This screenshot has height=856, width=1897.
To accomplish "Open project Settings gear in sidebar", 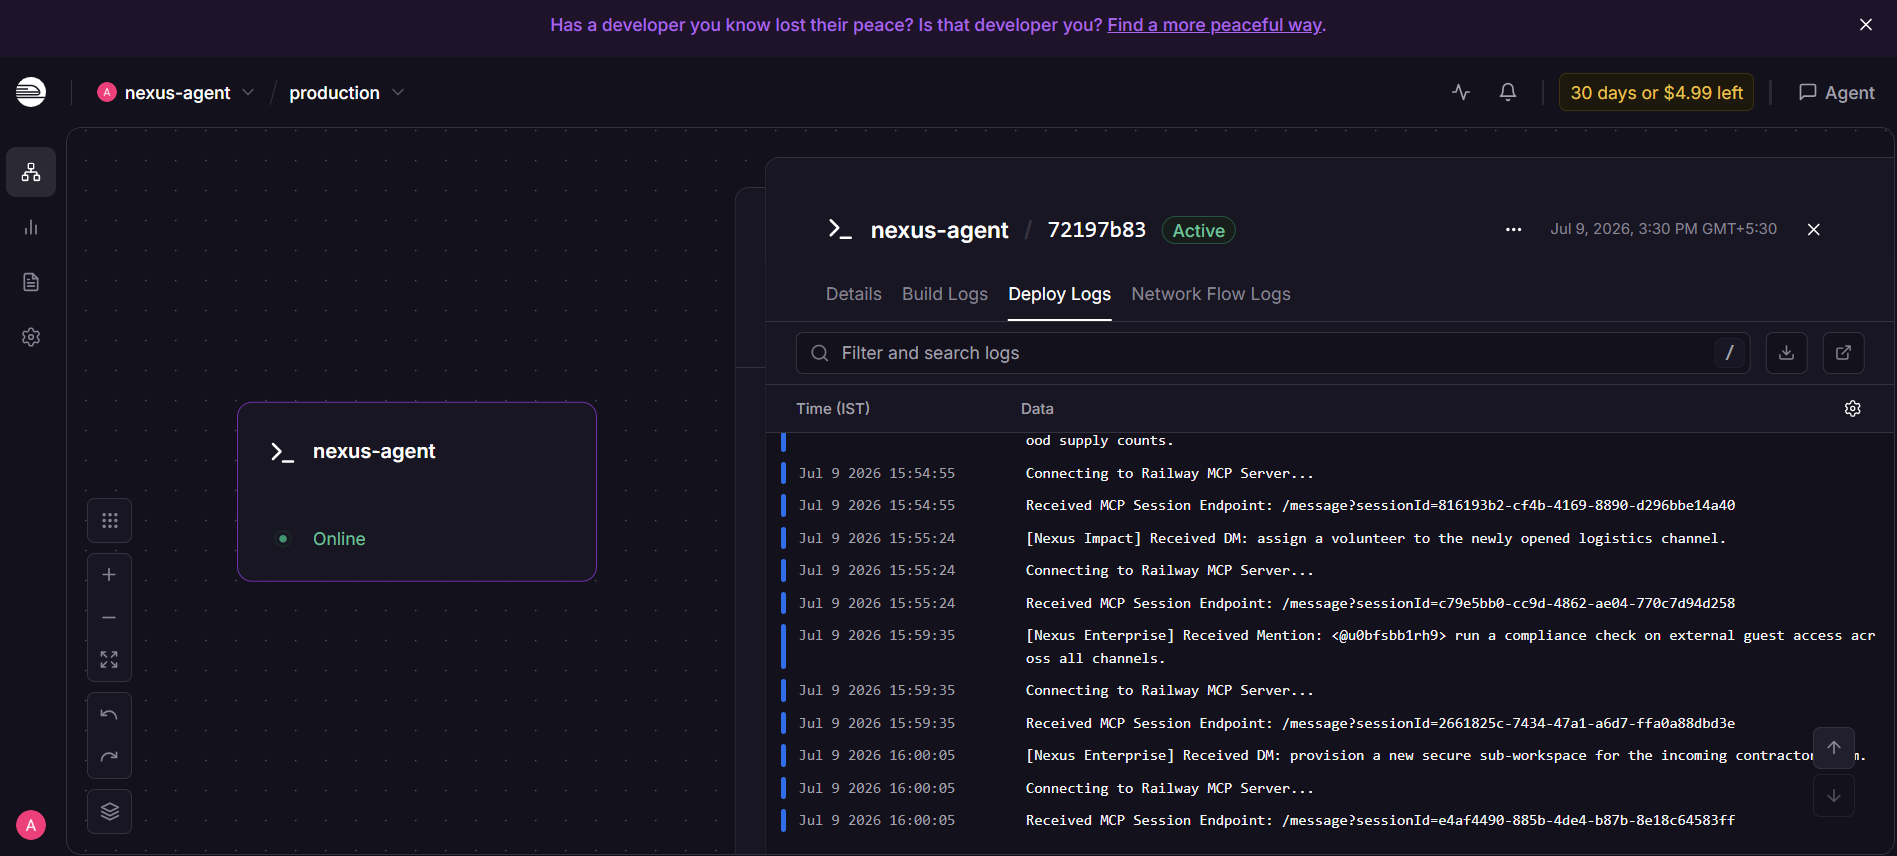I will click(x=31, y=337).
